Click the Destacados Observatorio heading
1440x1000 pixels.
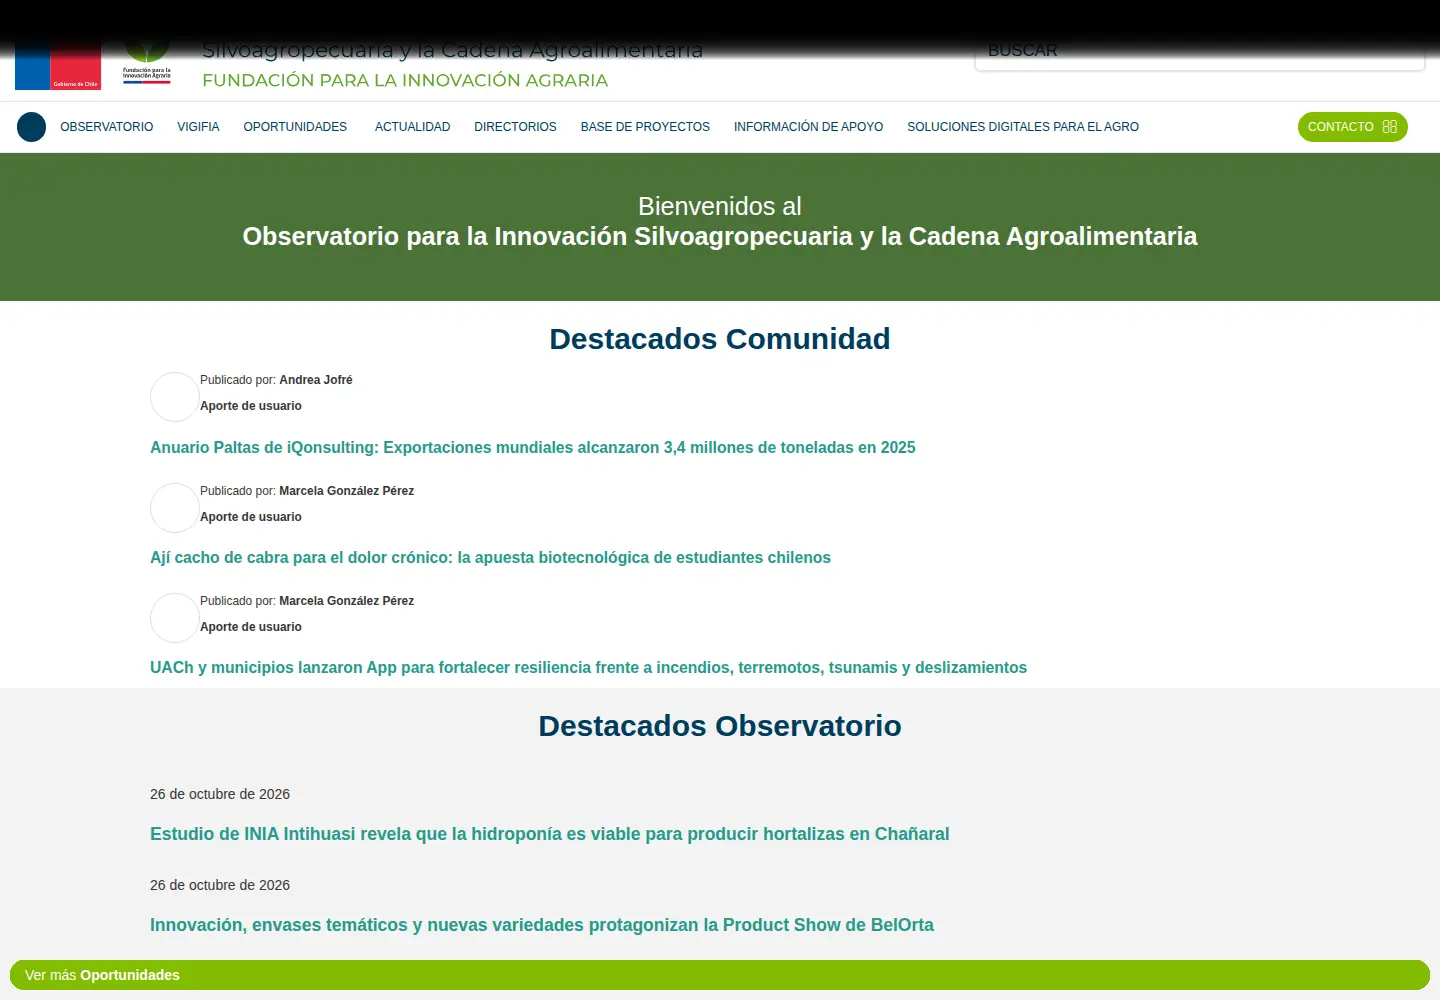[x=720, y=726]
